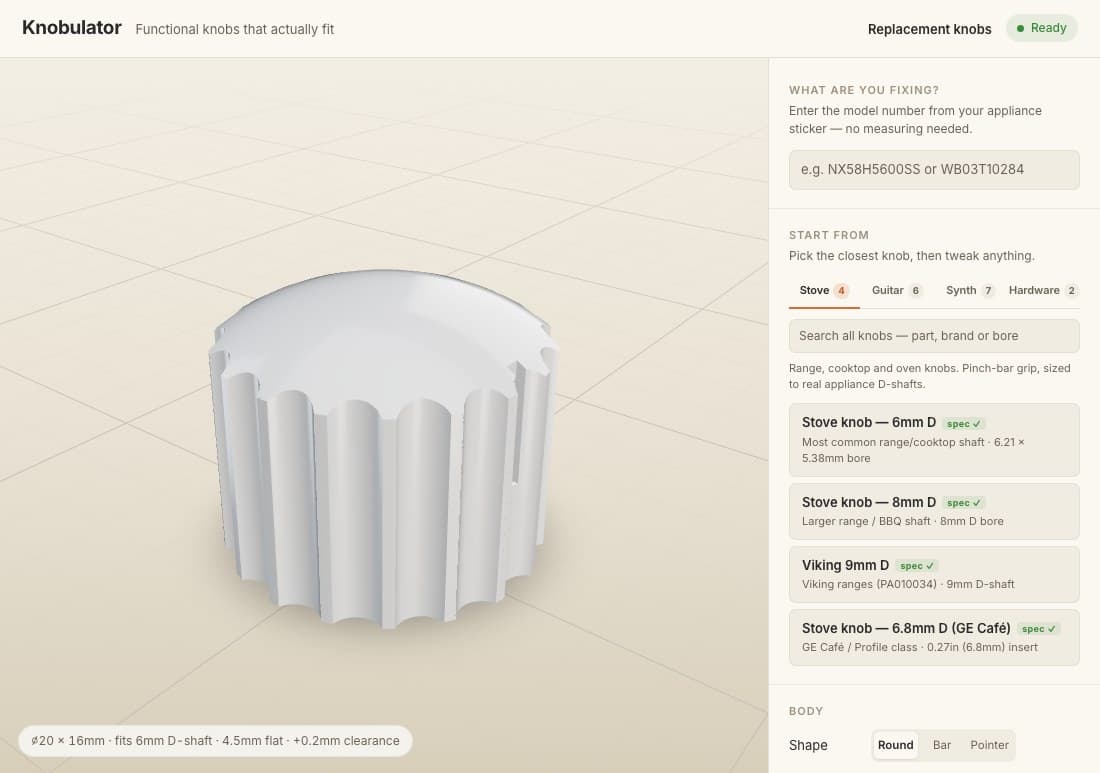Click the Stove tab count badge 4
Screen dimensions: 1100x773
click(x=841, y=290)
